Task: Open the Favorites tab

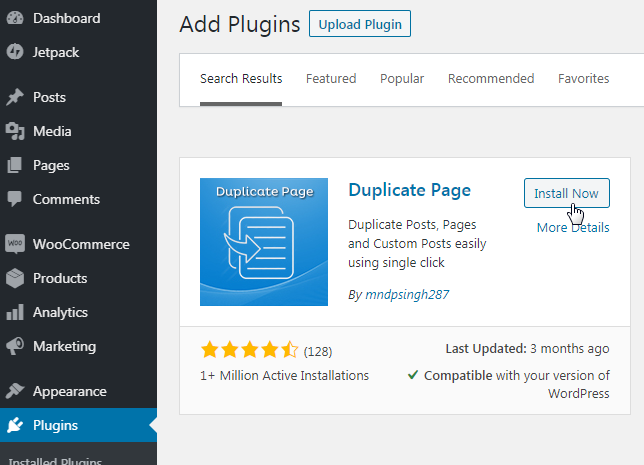Action: point(584,79)
